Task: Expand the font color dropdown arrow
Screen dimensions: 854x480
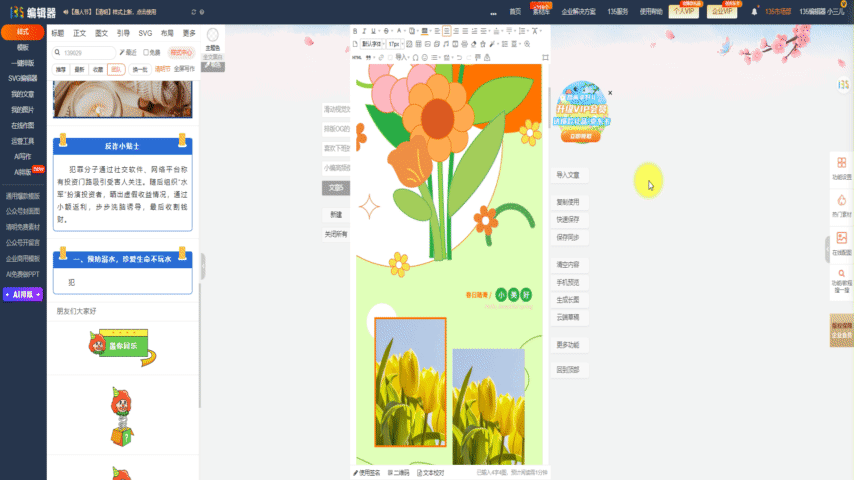Action: (405, 31)
